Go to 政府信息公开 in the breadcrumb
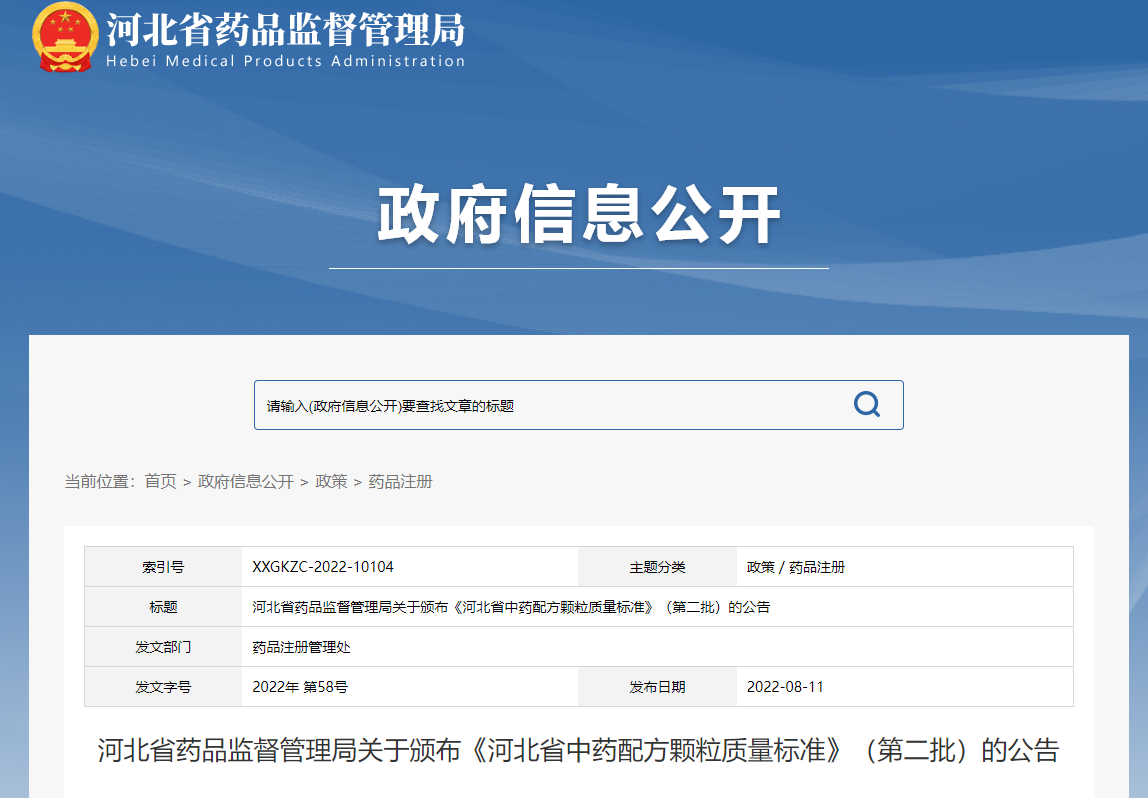This screenshot has width=1148, height=798. coord(246,482)
